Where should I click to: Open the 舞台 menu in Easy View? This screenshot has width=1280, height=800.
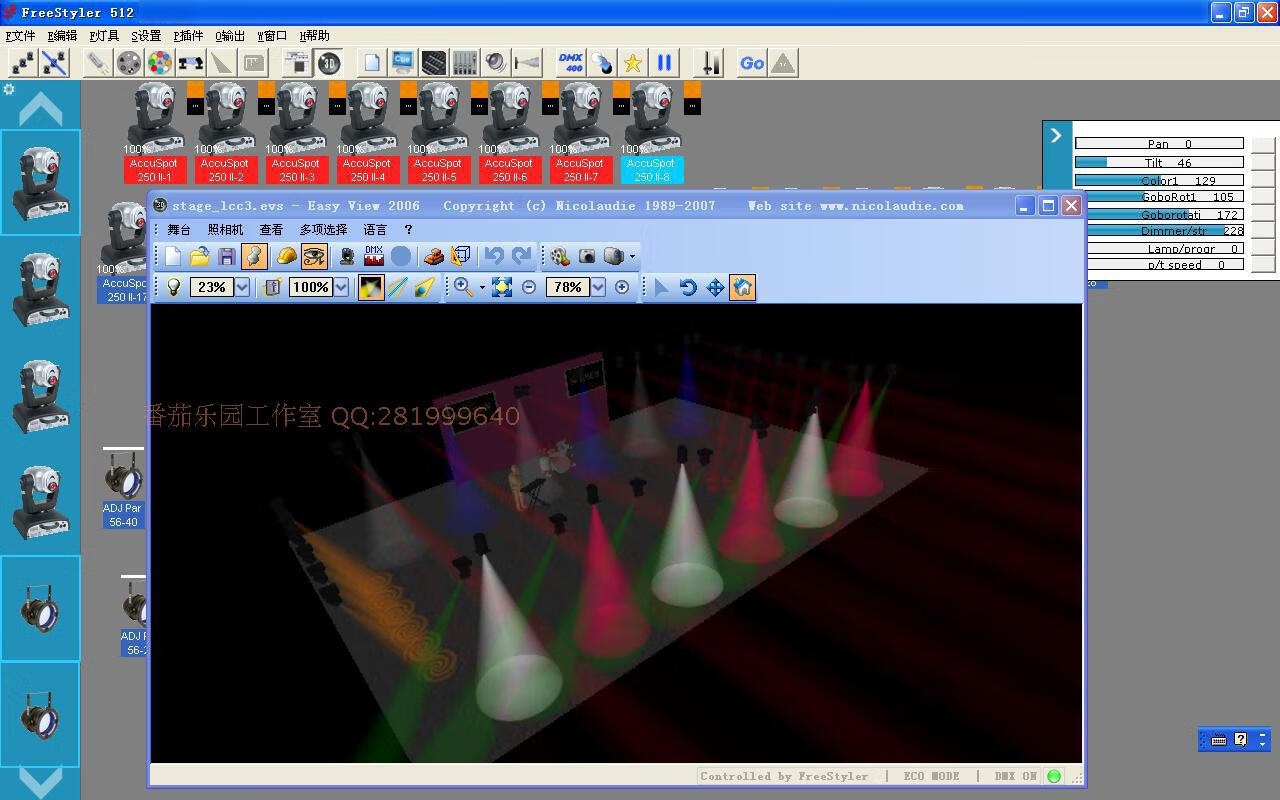(179, 230)
